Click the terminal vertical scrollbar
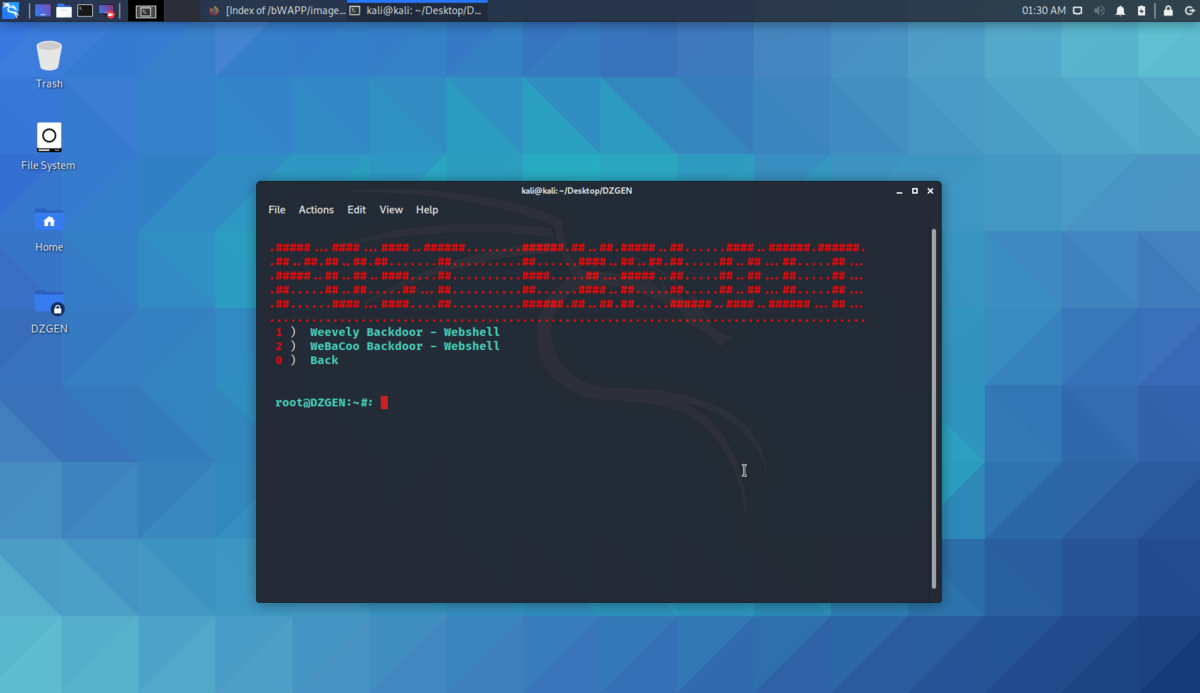The width and height of the screenshot is (1200, 693). click(x=934, y=408)
